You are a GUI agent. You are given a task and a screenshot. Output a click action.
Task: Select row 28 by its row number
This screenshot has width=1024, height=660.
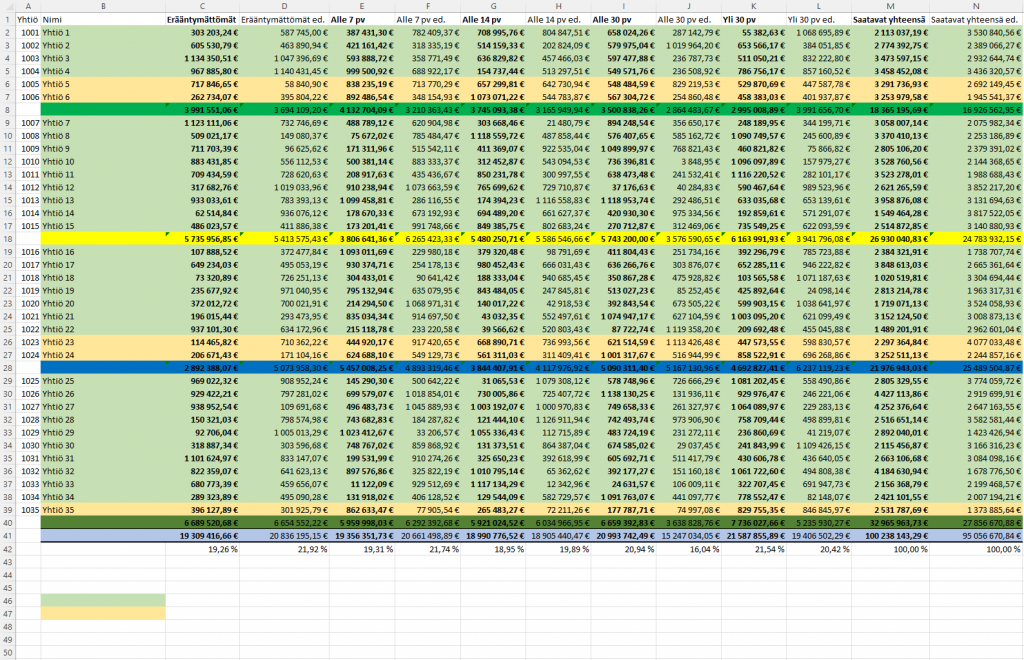pyautogui.click(x=7, y=368)
